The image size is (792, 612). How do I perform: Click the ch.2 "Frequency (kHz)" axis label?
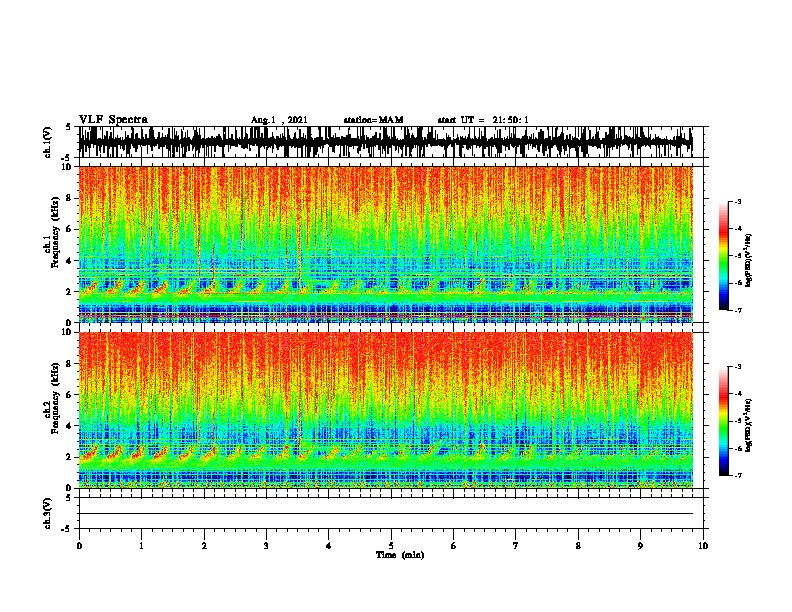(55, 398)
